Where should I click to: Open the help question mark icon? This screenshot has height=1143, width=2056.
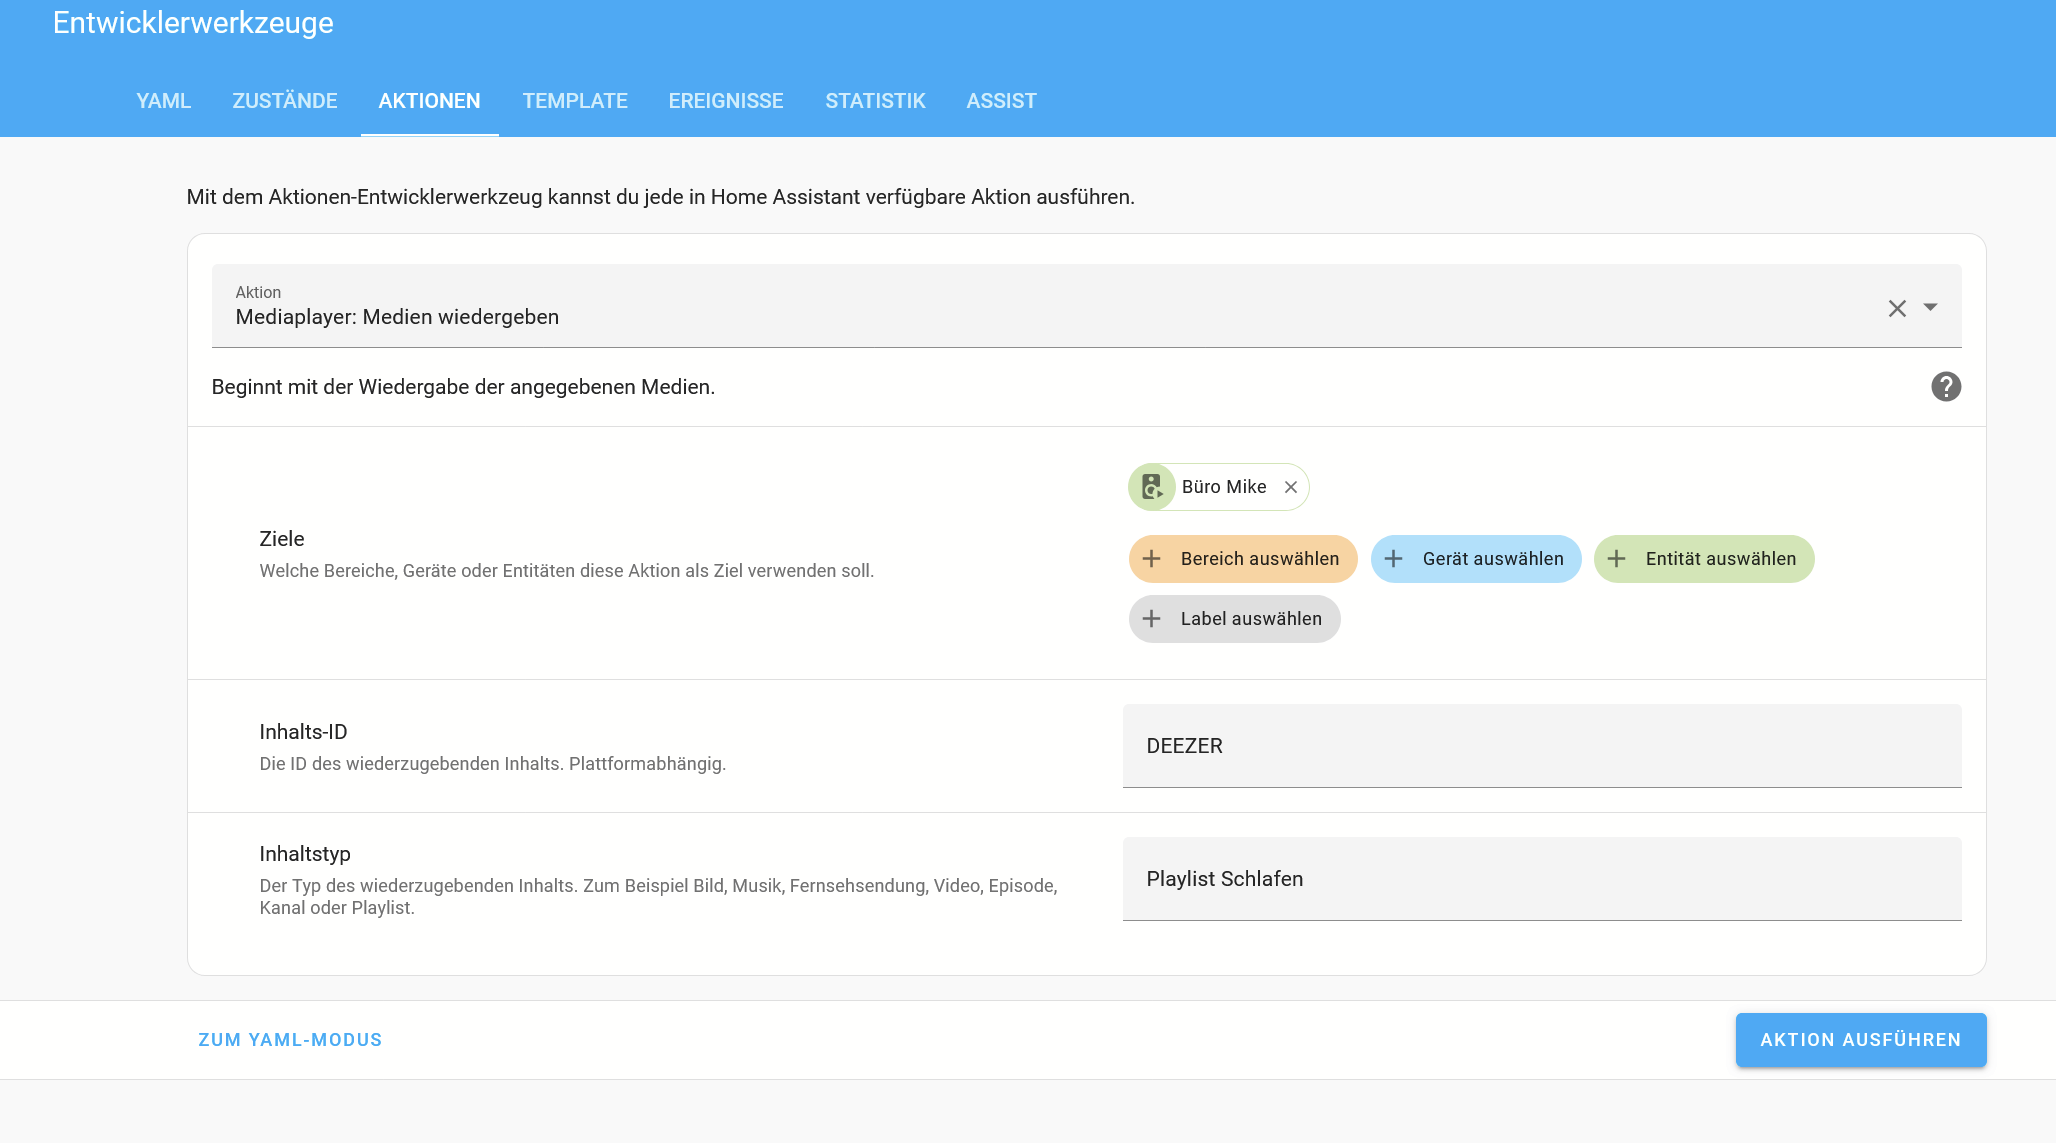coord(1945,387)
